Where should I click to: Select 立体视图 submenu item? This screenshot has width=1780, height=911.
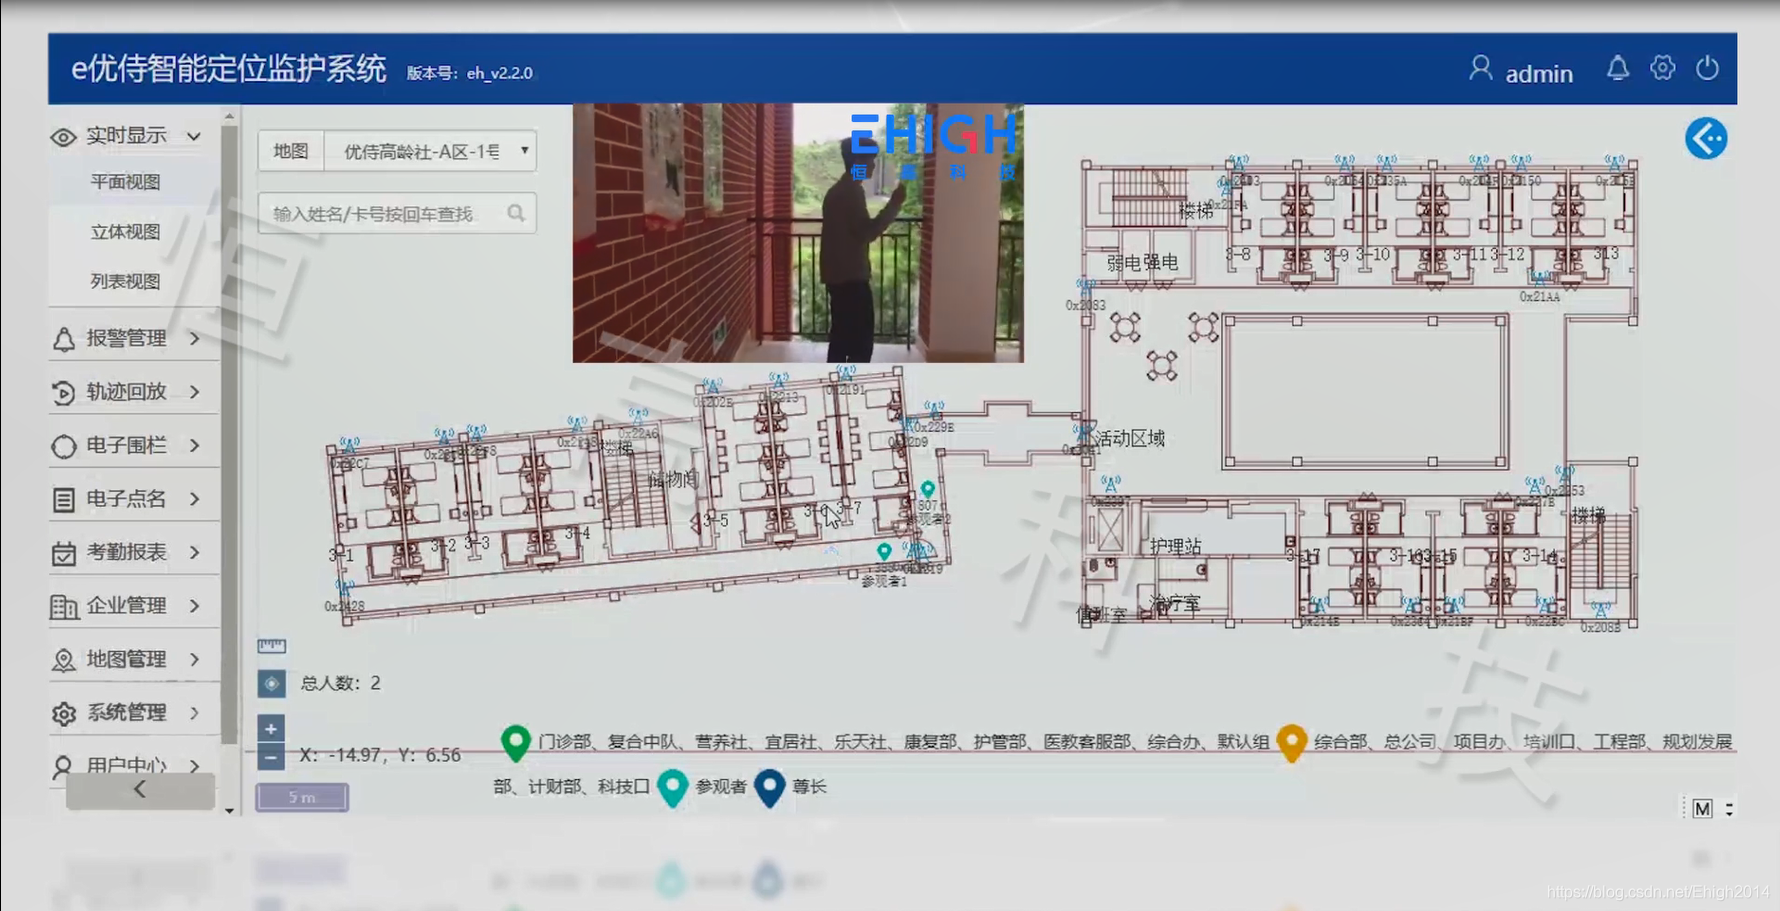pyautogui.click(x=125, y=232)
